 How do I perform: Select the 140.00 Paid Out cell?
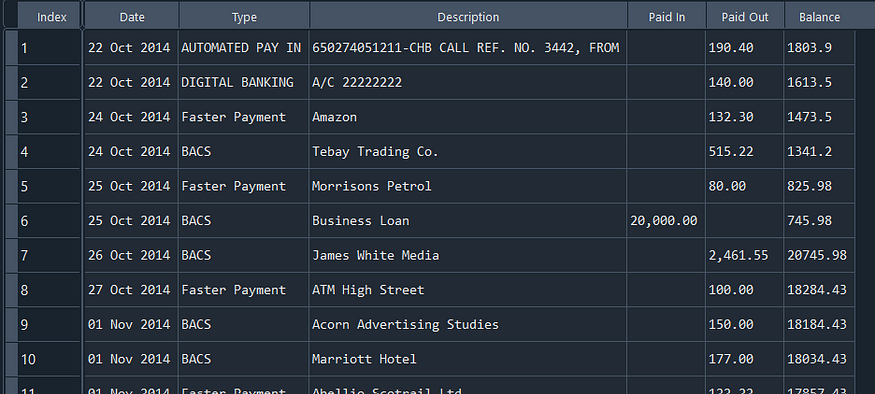[744, 82]
